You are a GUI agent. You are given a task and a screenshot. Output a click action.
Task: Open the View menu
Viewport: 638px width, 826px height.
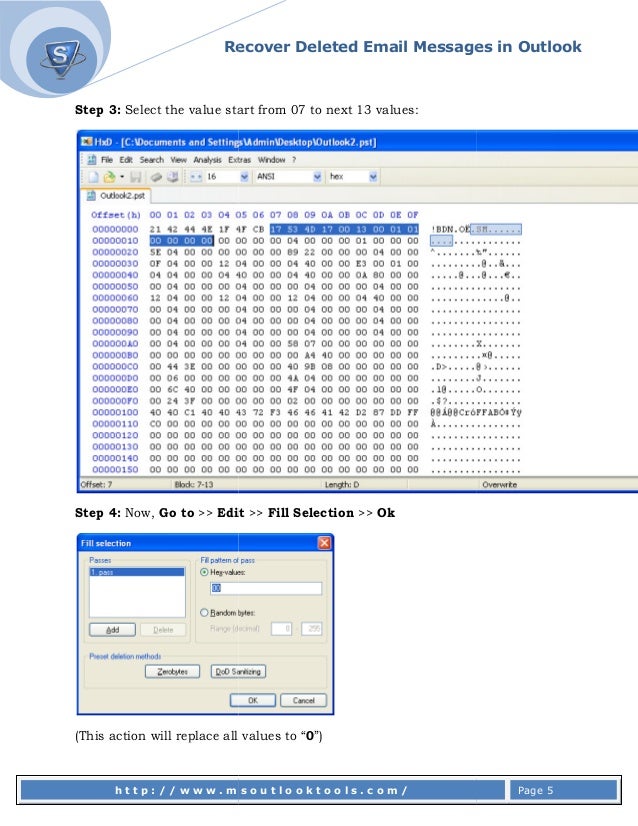[179, 160]
